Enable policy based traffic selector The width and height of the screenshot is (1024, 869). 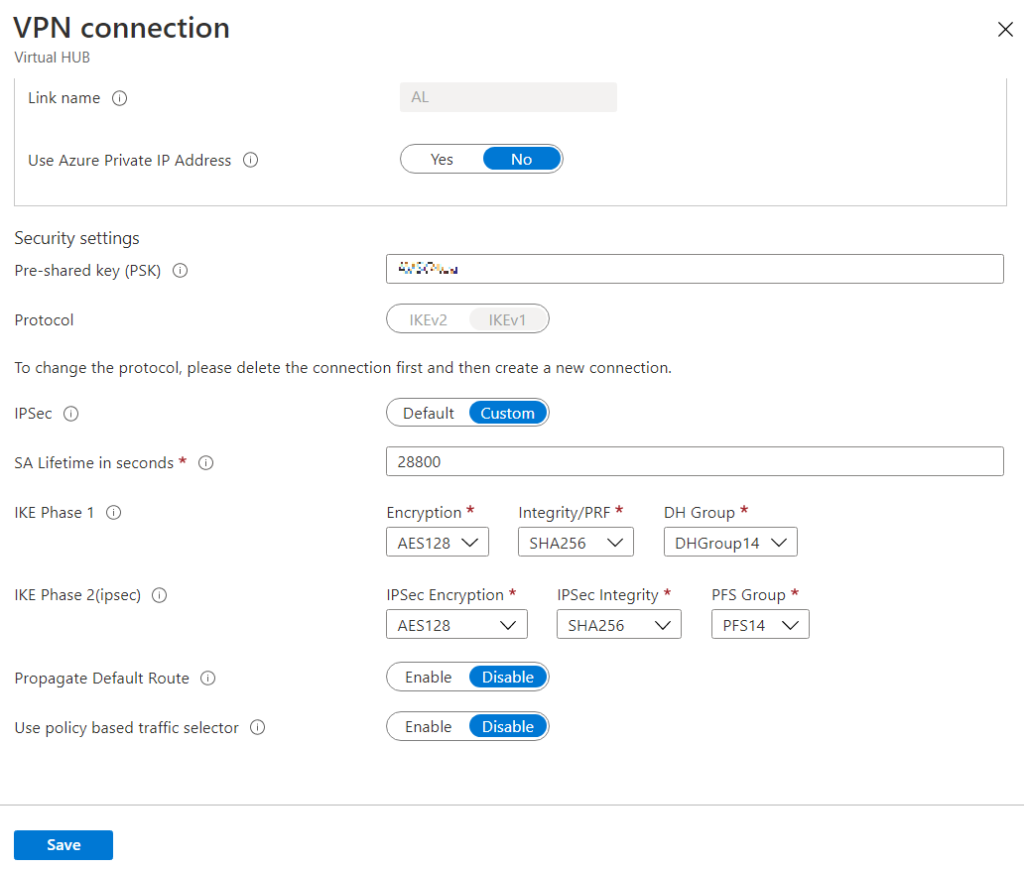click(x=428, y=727)
